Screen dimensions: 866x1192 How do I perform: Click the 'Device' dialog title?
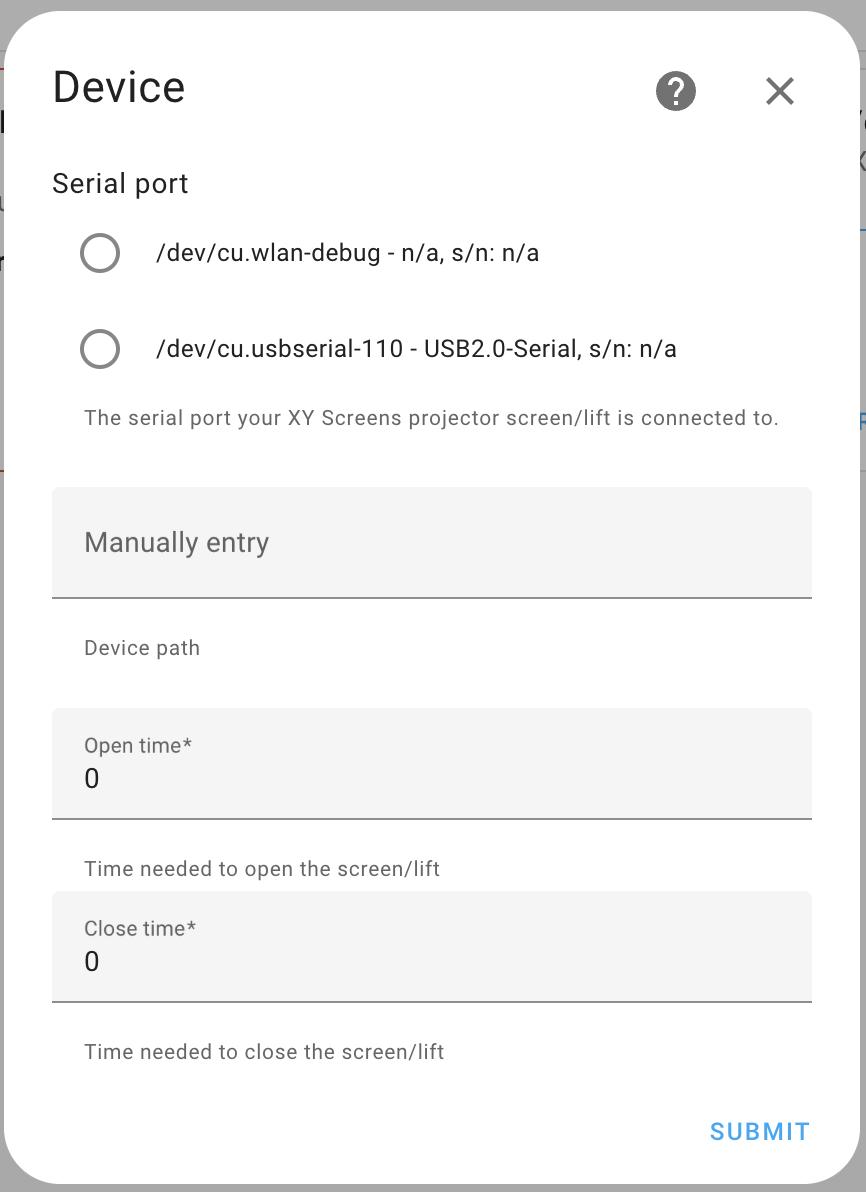pyautogui.click(x=119, y=88)
